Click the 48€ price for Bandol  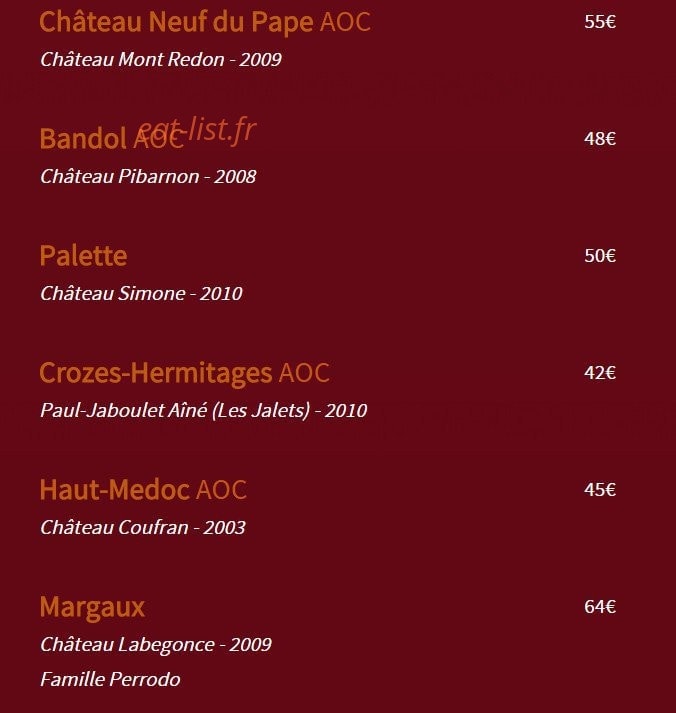click(x=600, y=139)
